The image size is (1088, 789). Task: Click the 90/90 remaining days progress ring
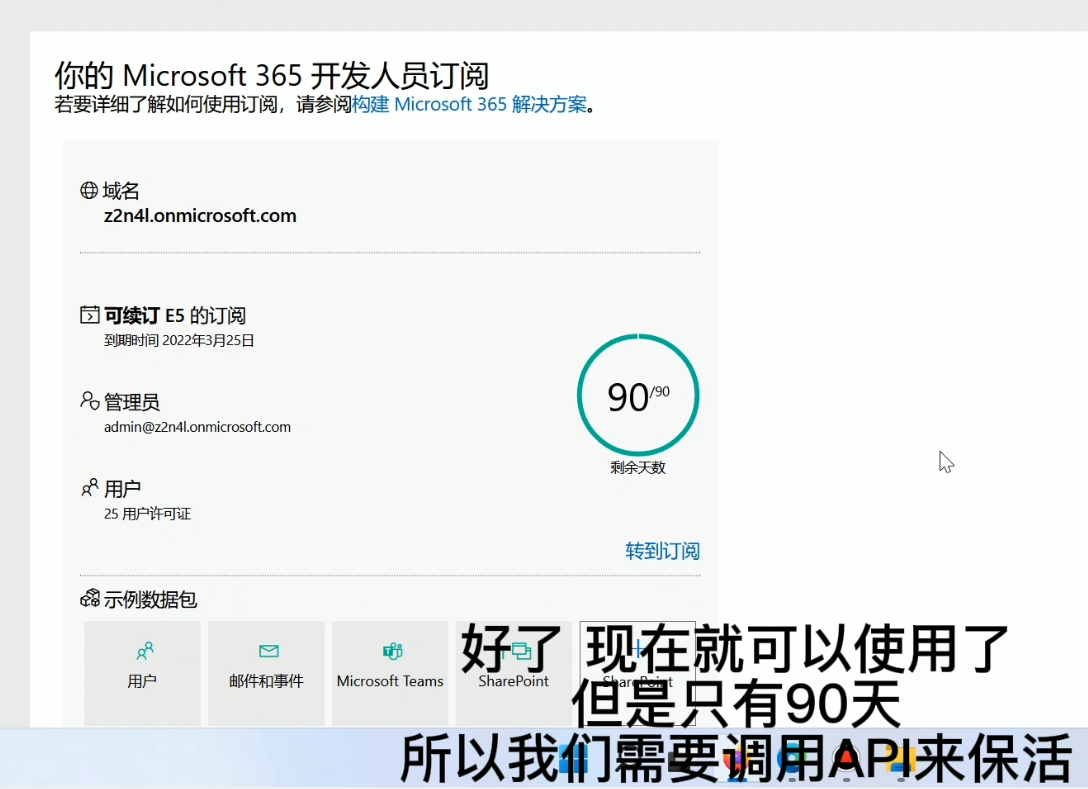coord(638,395)
